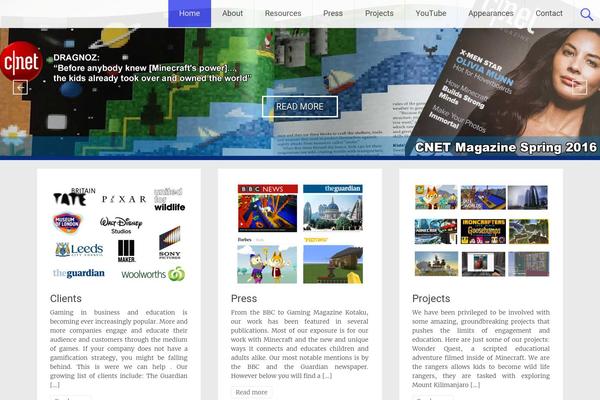Click the United for Wildlife logo
600x400 pixels.
(170, 199)
